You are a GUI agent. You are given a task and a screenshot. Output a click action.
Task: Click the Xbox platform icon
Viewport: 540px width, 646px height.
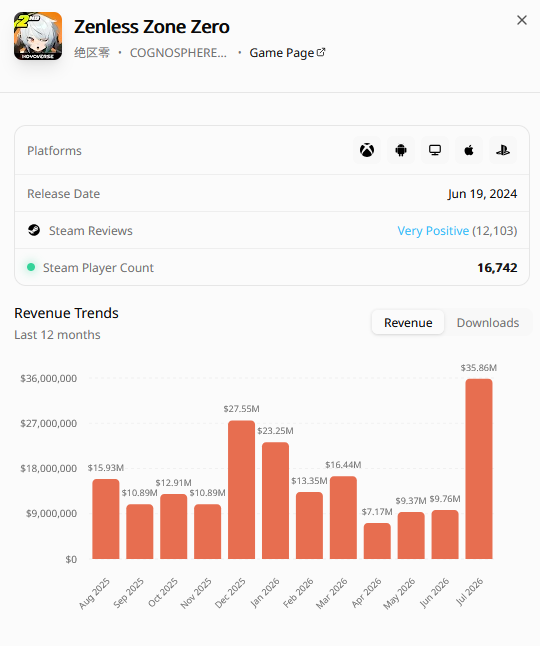[367, 150]
